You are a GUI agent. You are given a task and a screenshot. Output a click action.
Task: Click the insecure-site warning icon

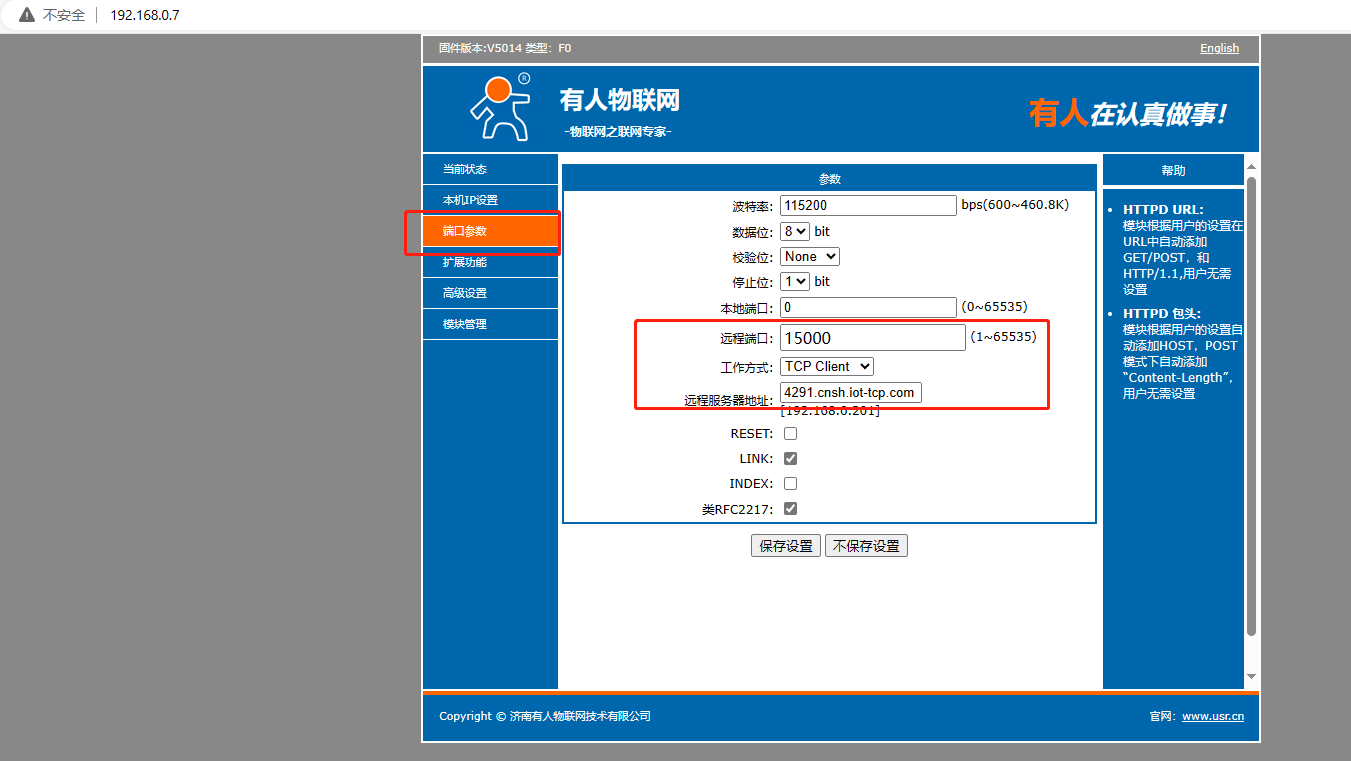[x=27, y=16]
